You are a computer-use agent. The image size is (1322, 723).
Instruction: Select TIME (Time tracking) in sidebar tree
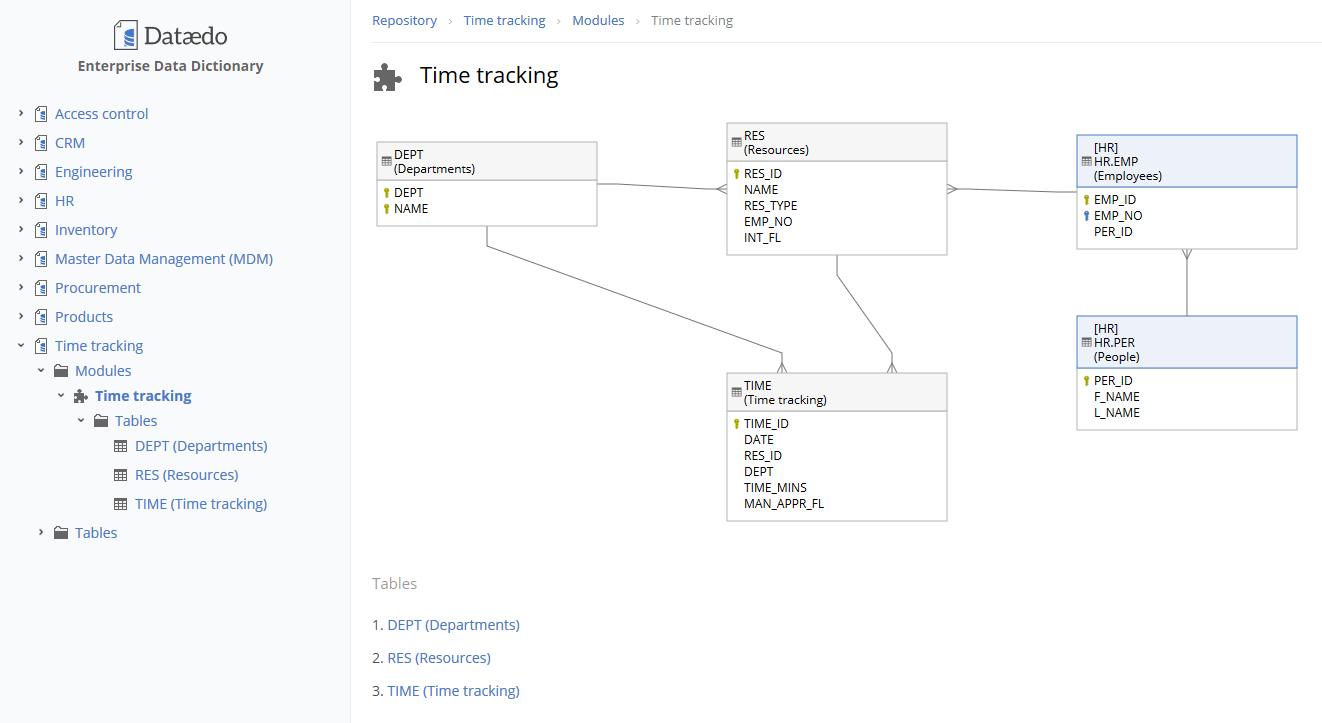(x=201, y=504)
